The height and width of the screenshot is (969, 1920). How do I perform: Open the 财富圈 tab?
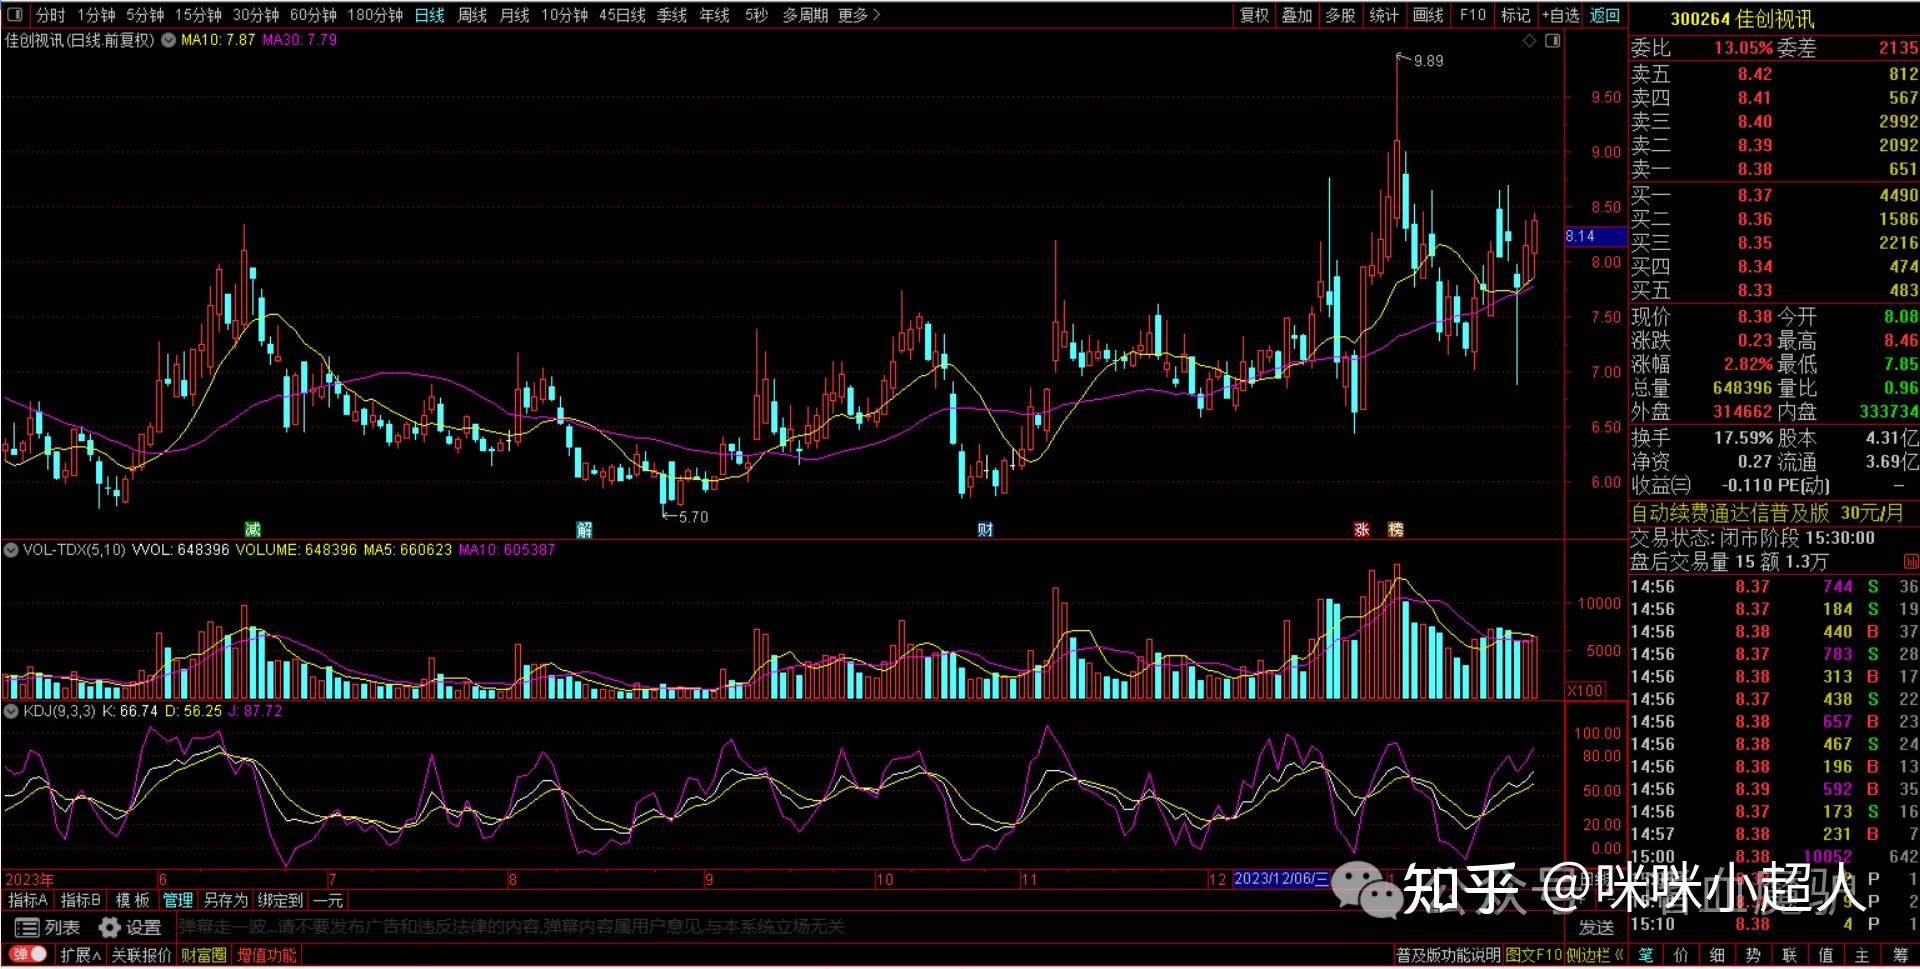click(x=203, y=955)
